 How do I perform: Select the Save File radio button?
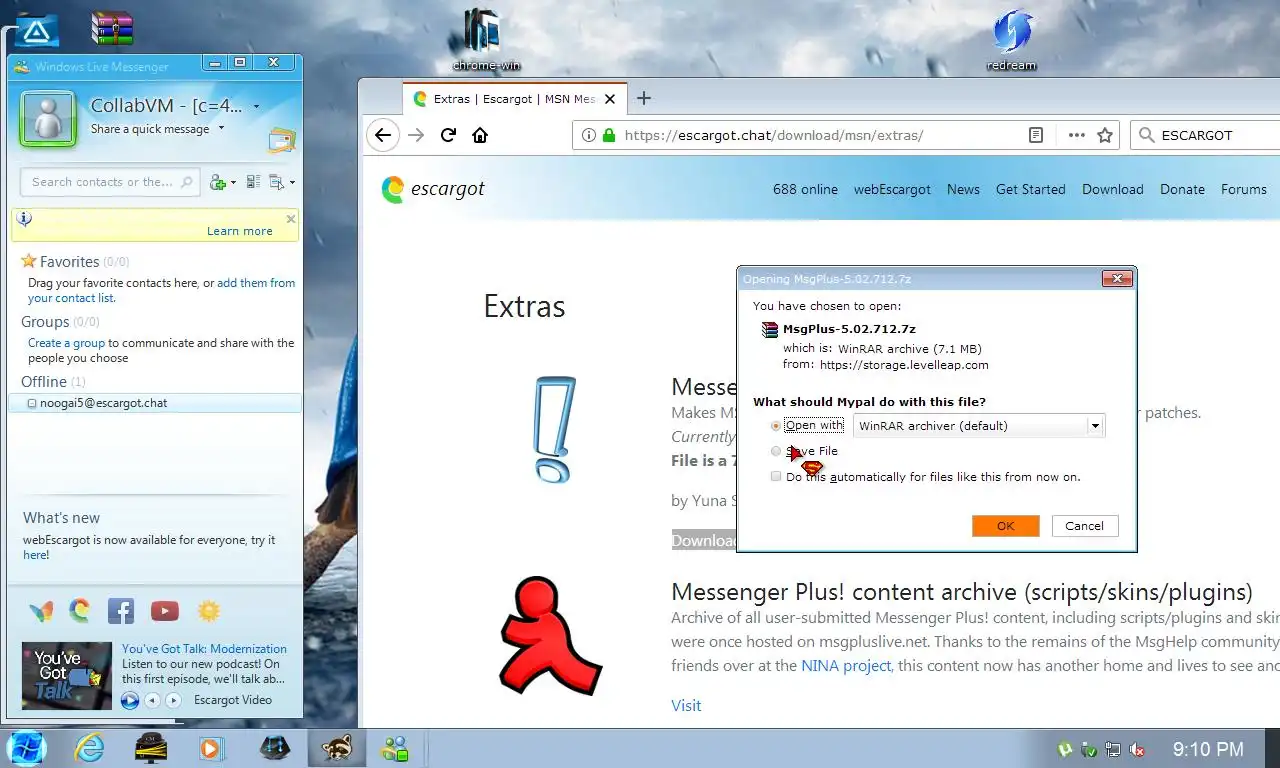pyautogui.click(x=776, y=451)
